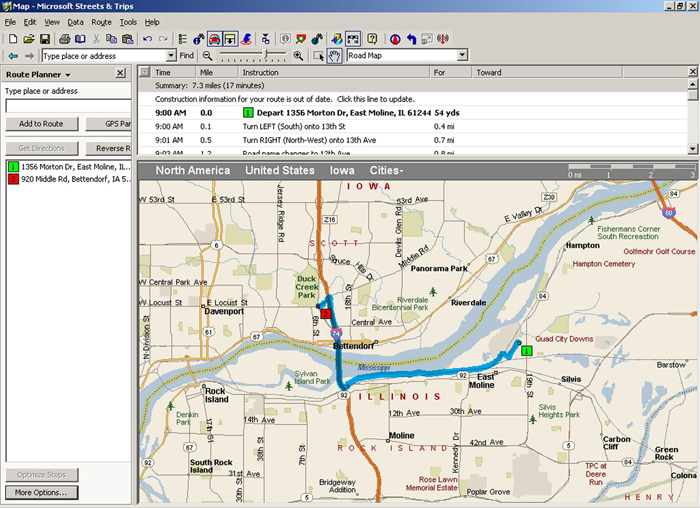The image size is (700, 508).
Task: Click the More Options button
Action: (x=41, y=492)
